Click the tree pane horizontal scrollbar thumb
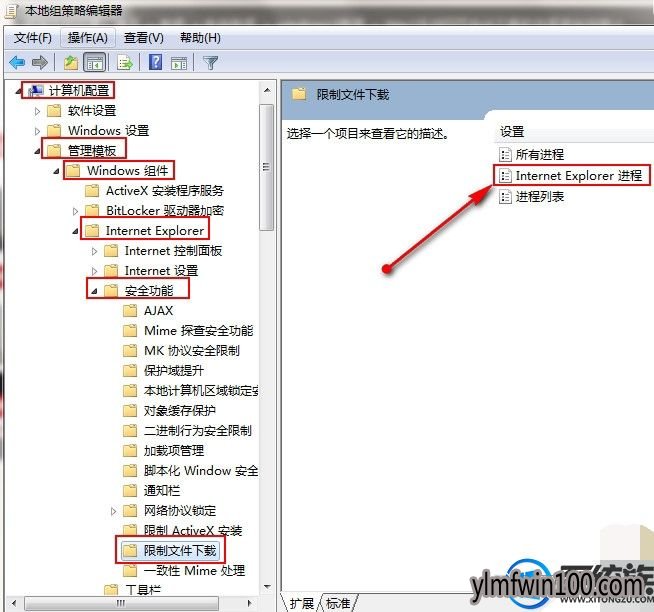 point(121,603)
